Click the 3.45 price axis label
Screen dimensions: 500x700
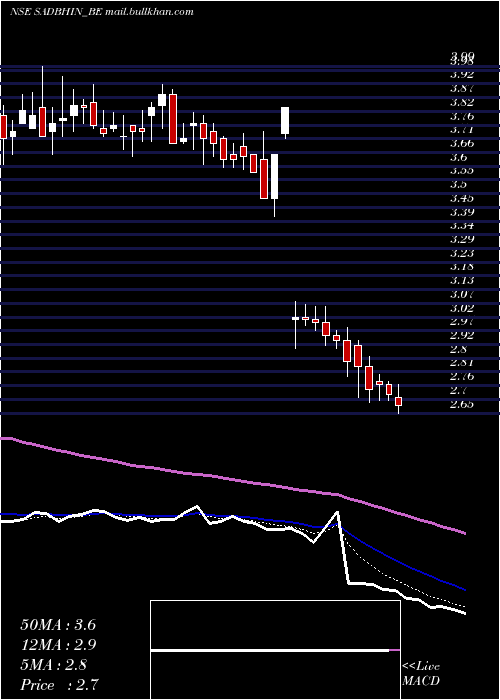coord(462,198)
